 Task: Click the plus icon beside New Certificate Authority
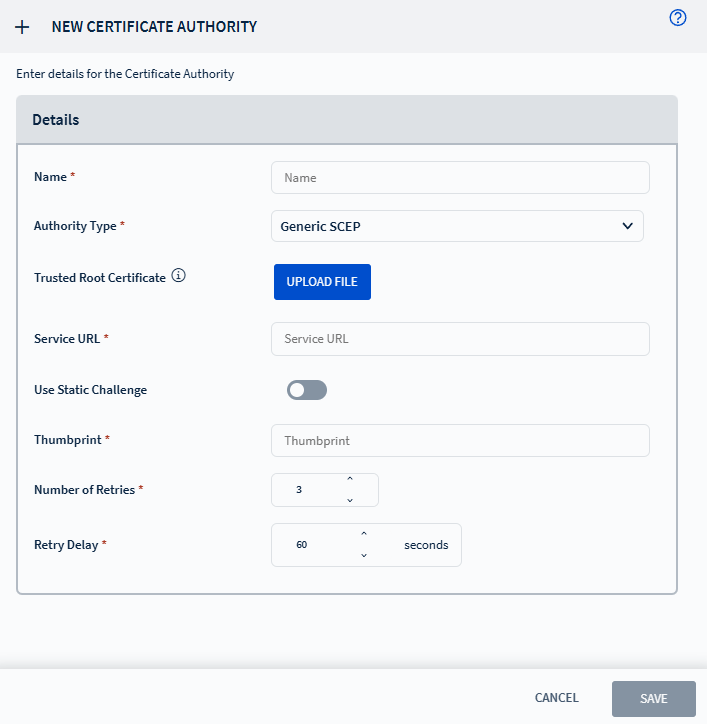pyautogui.click(x=22, y=27)
